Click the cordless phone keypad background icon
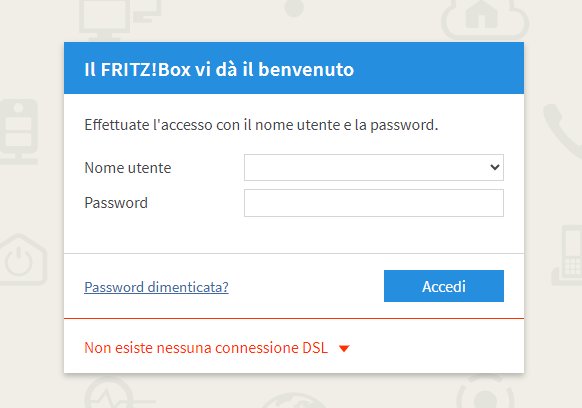Viewport: 582px width, 408px height. coord(567,255)
